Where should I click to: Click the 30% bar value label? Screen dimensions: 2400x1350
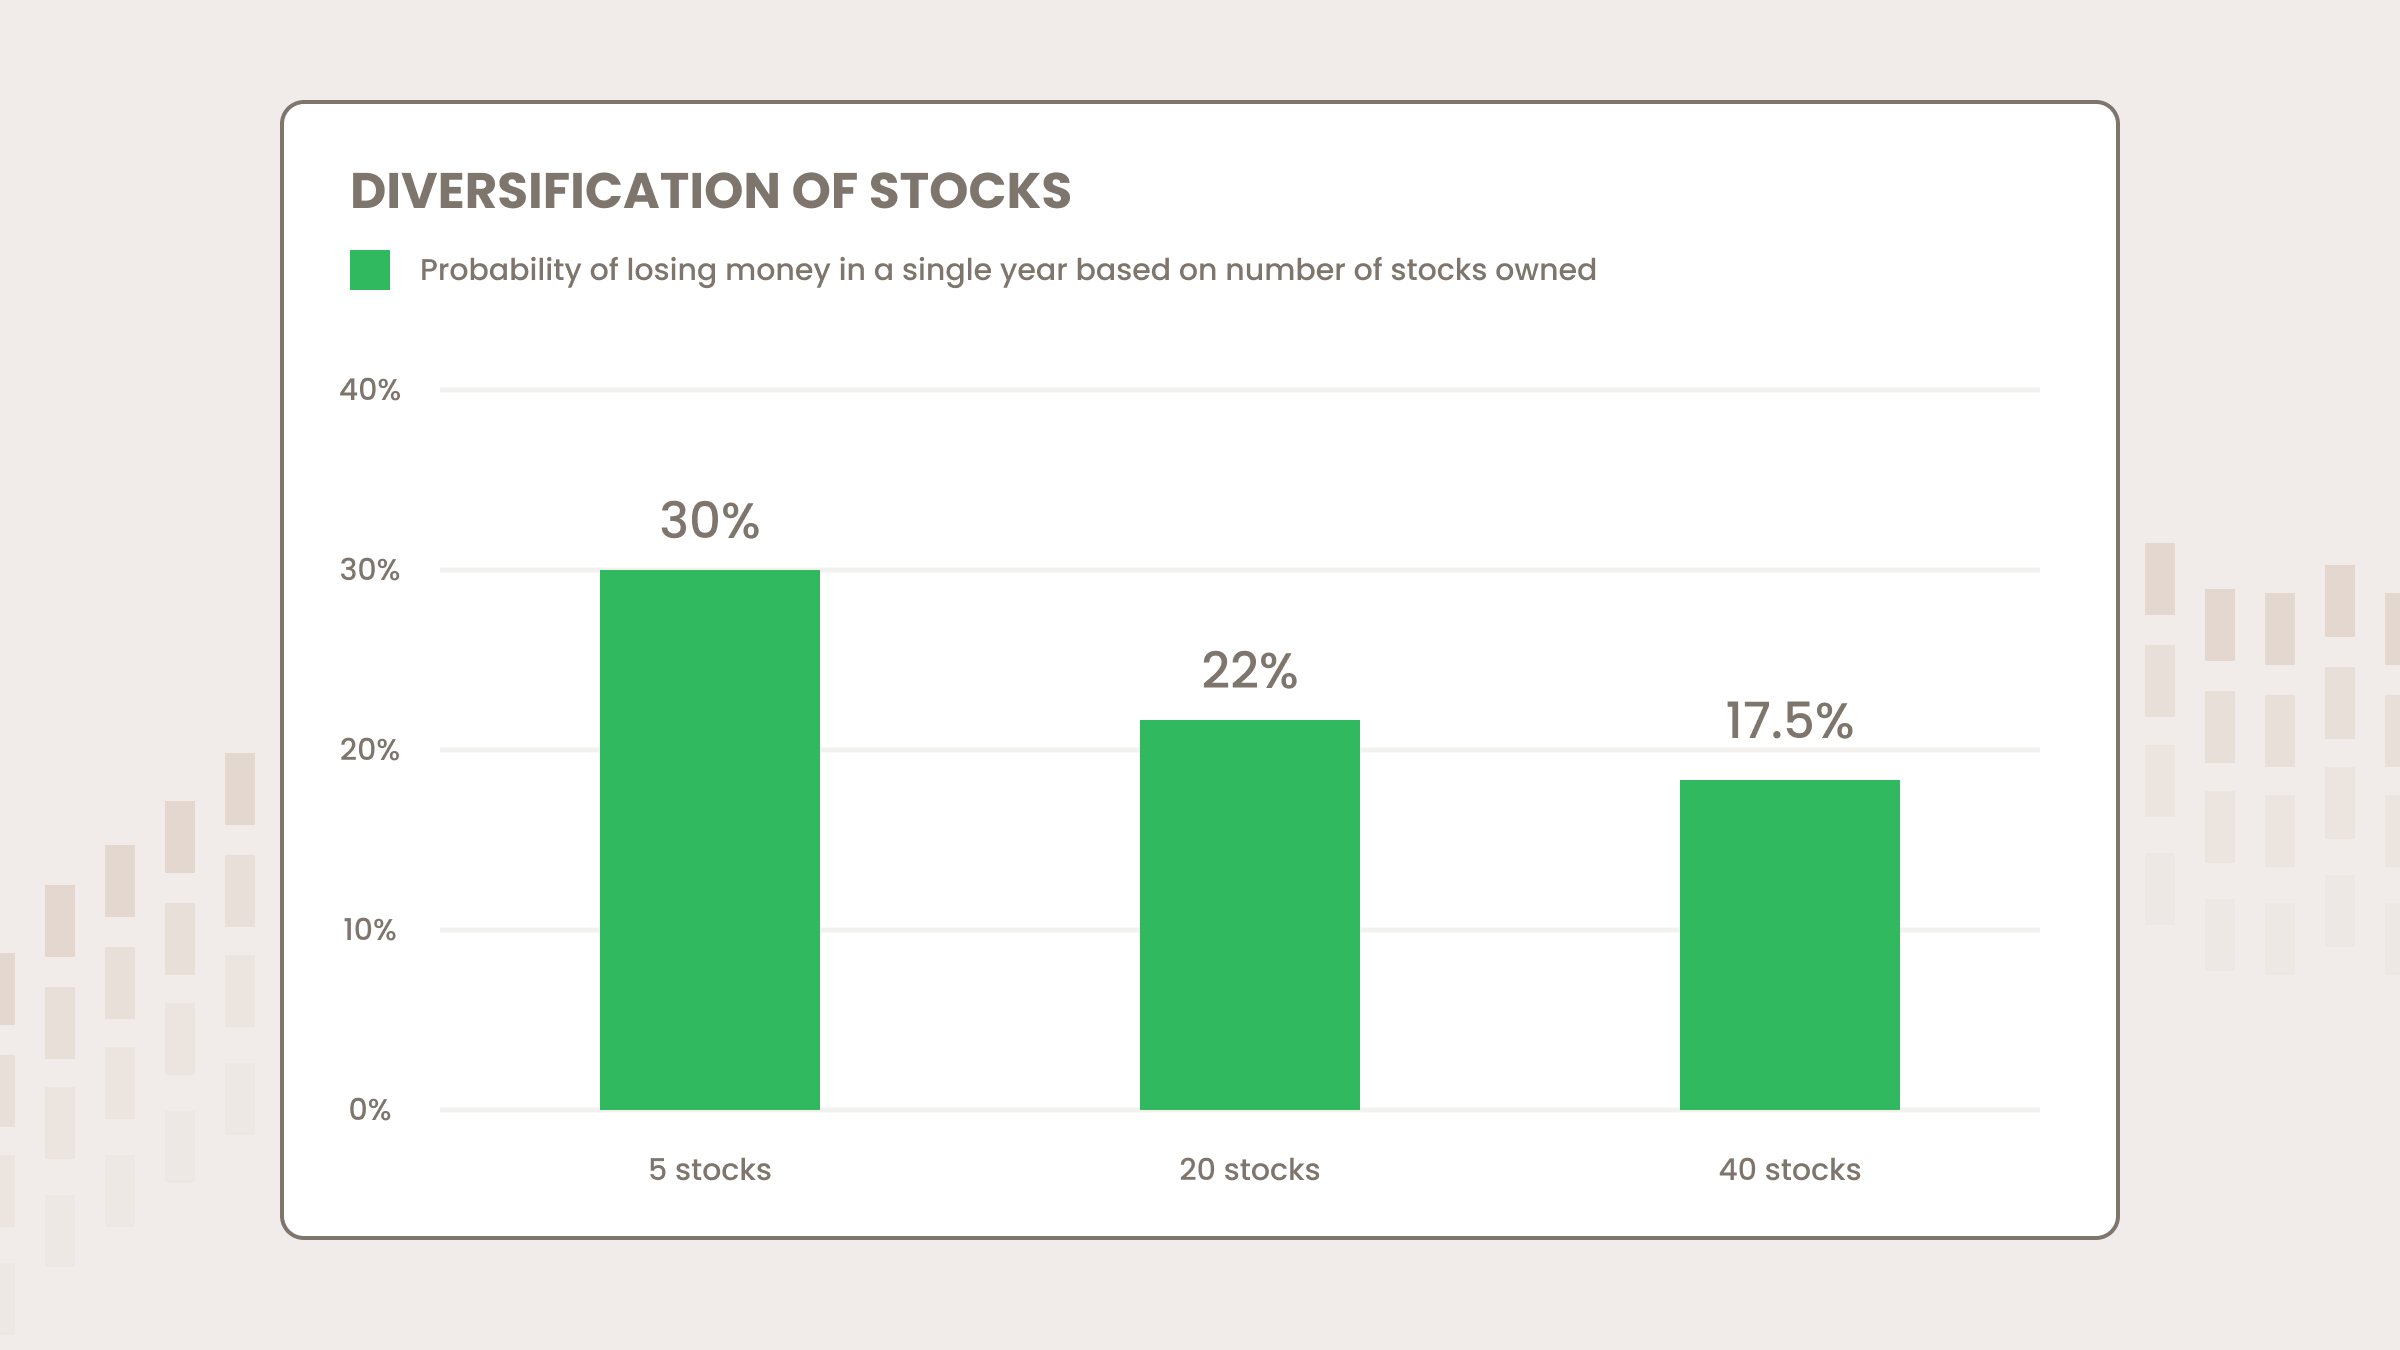710,520
